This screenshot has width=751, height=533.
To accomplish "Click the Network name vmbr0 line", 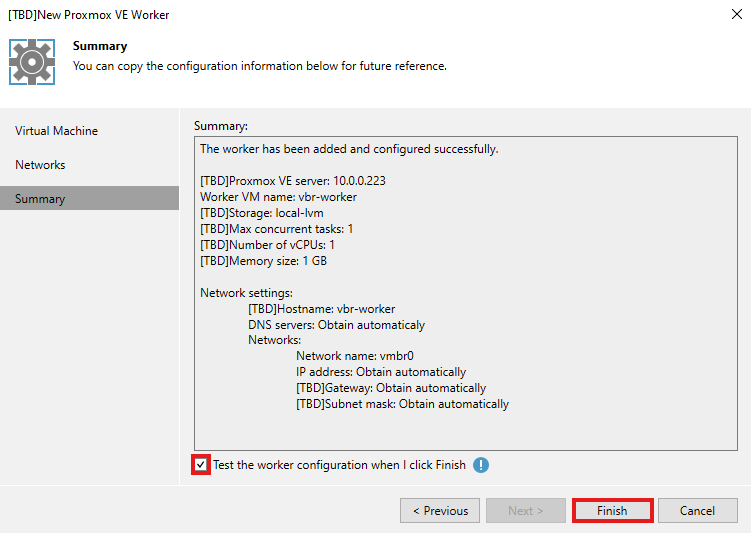I will click(355, 356).
